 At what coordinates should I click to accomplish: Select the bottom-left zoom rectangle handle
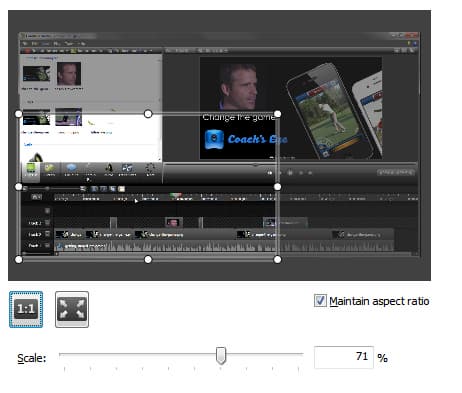19,259
